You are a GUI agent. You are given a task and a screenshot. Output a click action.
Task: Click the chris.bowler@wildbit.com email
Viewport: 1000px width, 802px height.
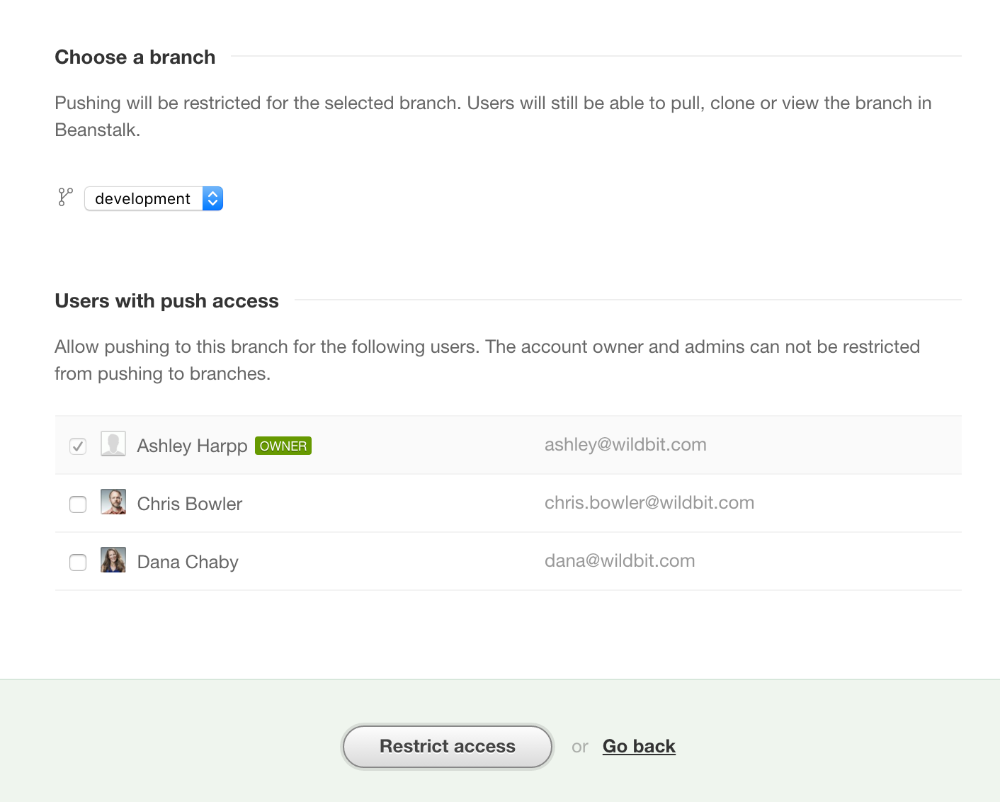[x=649, y=503]
